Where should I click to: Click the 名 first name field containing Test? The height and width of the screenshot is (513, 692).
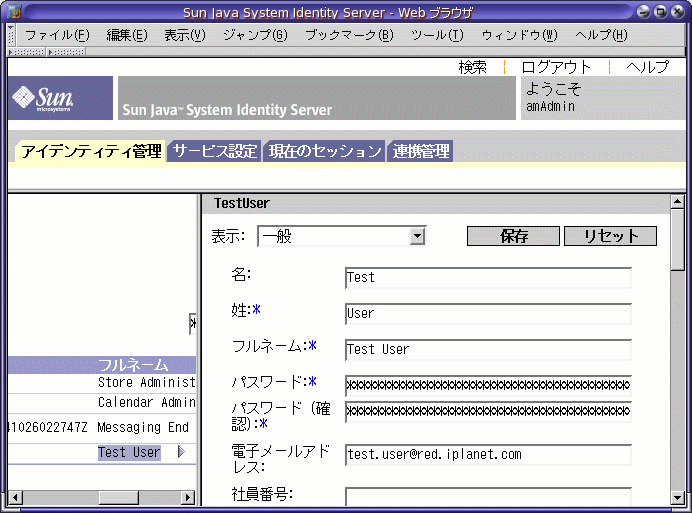coord(488,278)
